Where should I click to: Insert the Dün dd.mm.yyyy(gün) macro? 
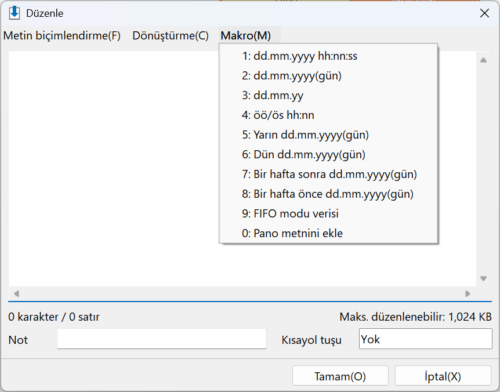(328, 154)
